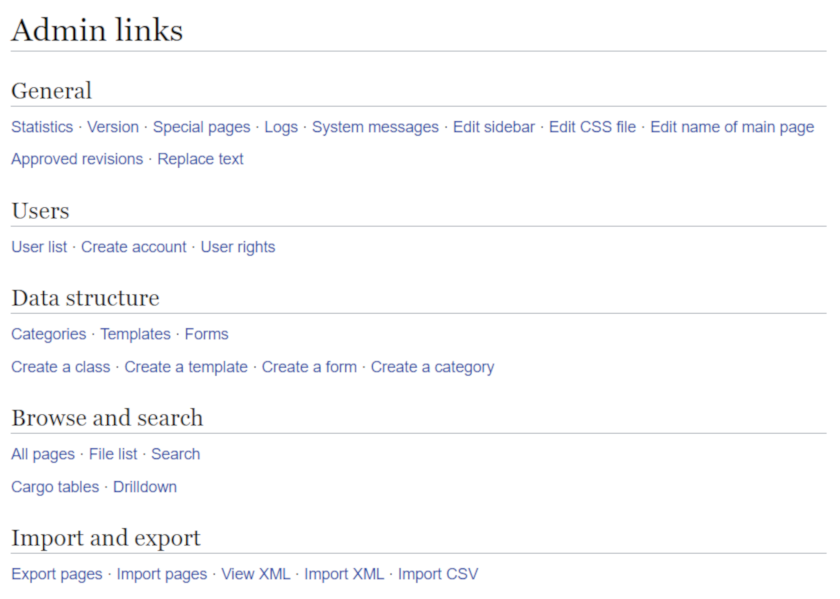Open System messages link
The height and width of the screenshot is (599, 840).
click(x=375, y=127)
